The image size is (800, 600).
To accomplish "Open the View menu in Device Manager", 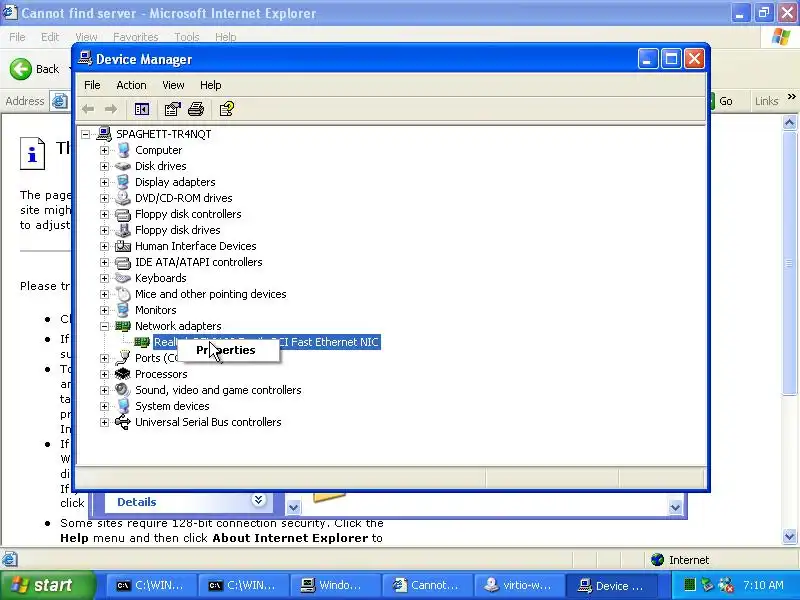I will pos(173,85).
